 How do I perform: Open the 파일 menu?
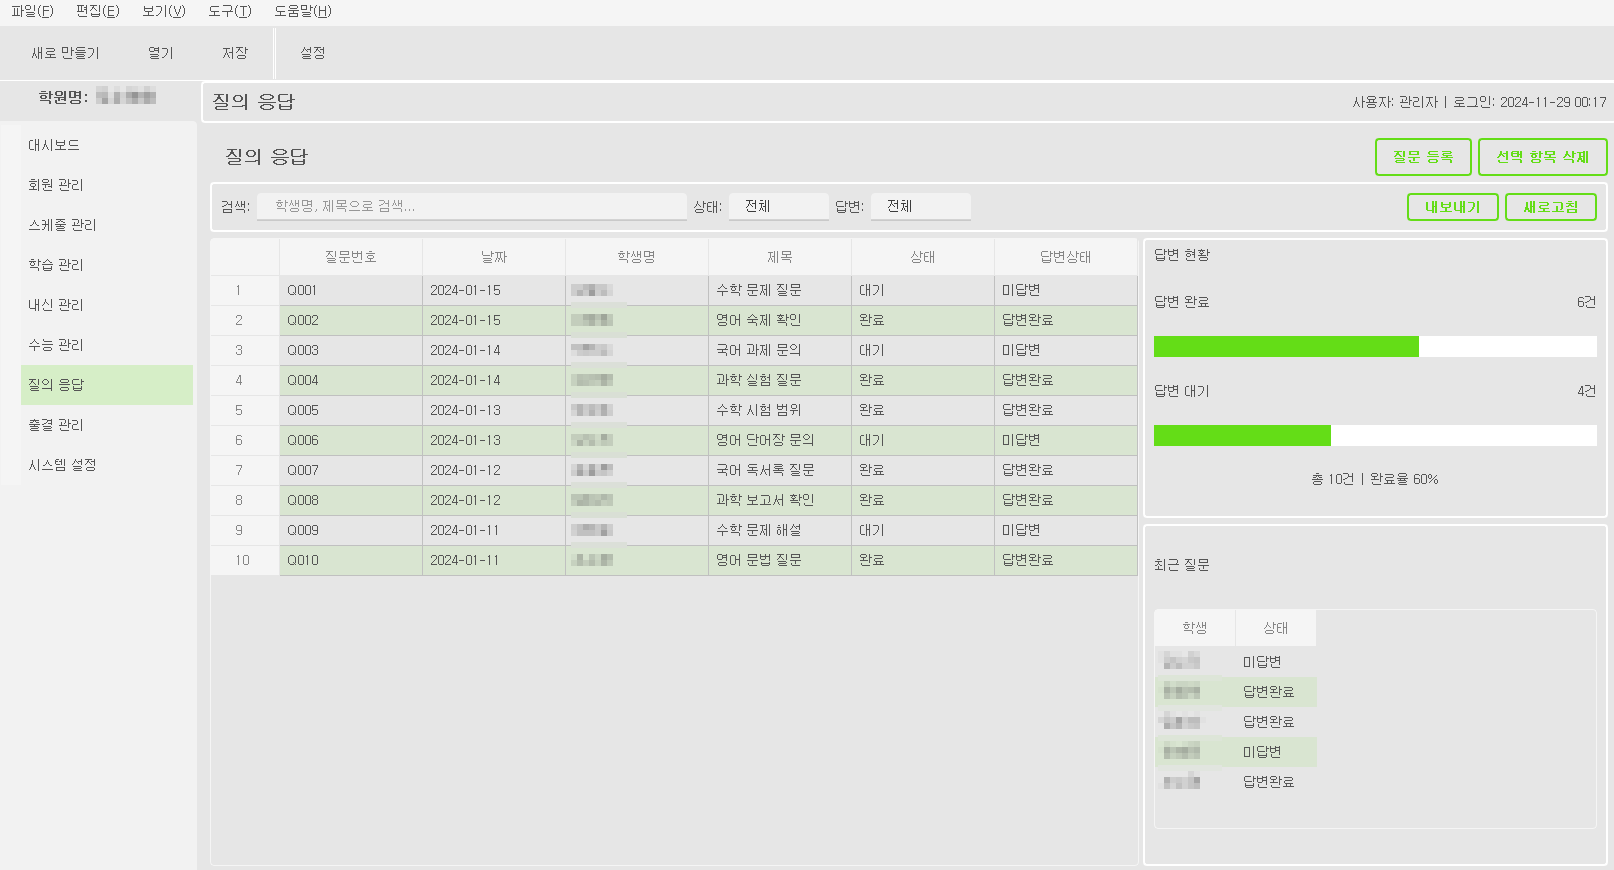(32, 11)
